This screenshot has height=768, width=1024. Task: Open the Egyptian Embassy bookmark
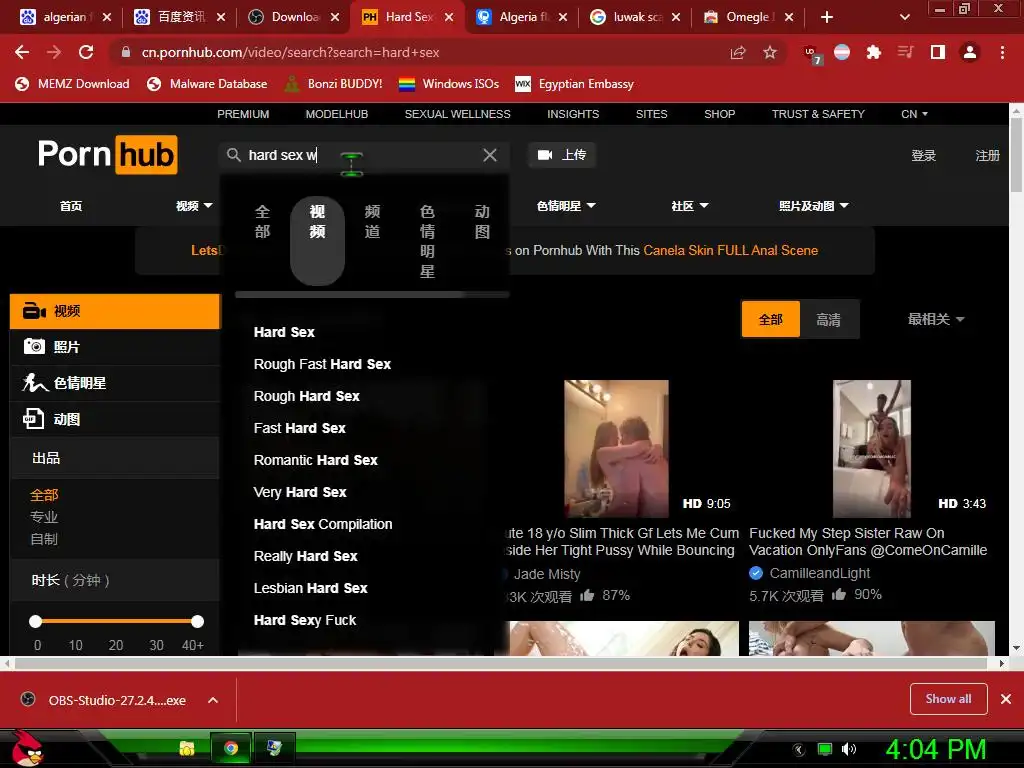tap(575, 84)
